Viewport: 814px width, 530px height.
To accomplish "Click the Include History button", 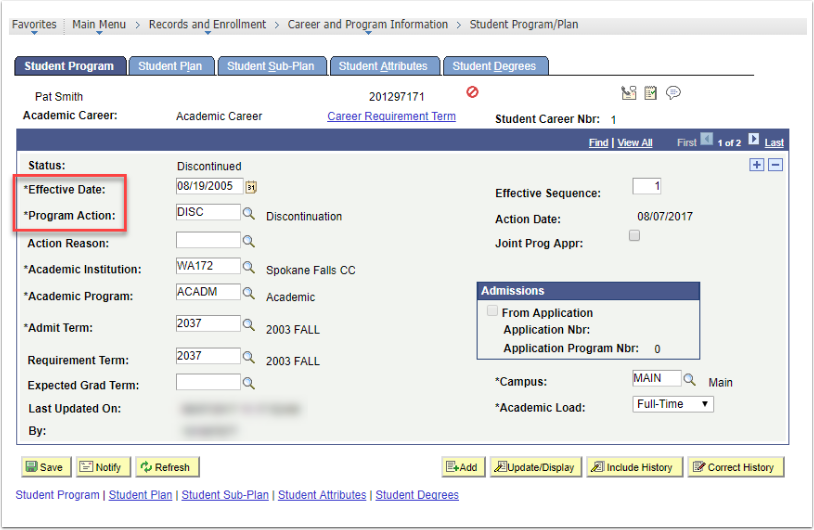I will (x=634, y=467).
